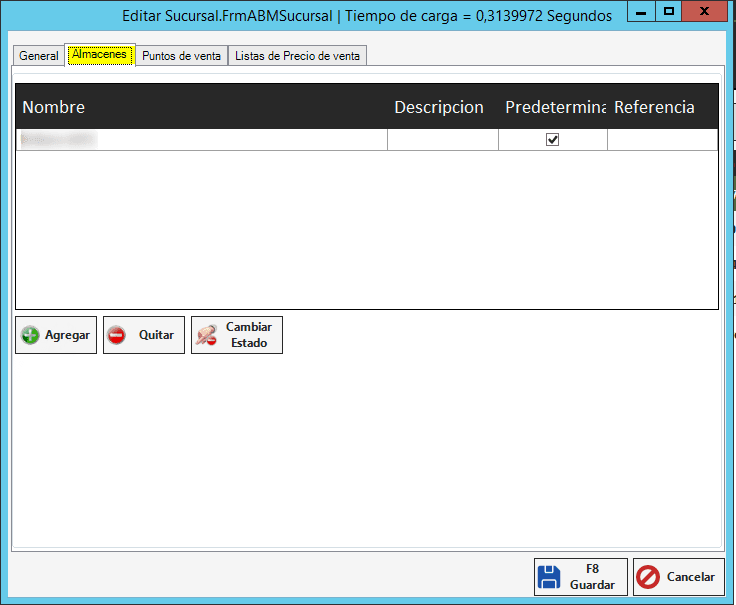Click the red prohibition Cancelar icon
The width and height of the screenshot is (736, 605).
[x=648, y=577]
